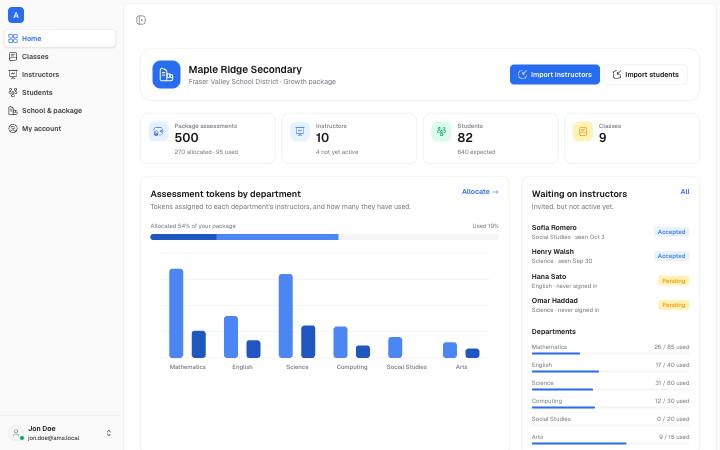Open Classes in the sidebar
Viewport: 720px width, 450px height.
pos(60,56)
